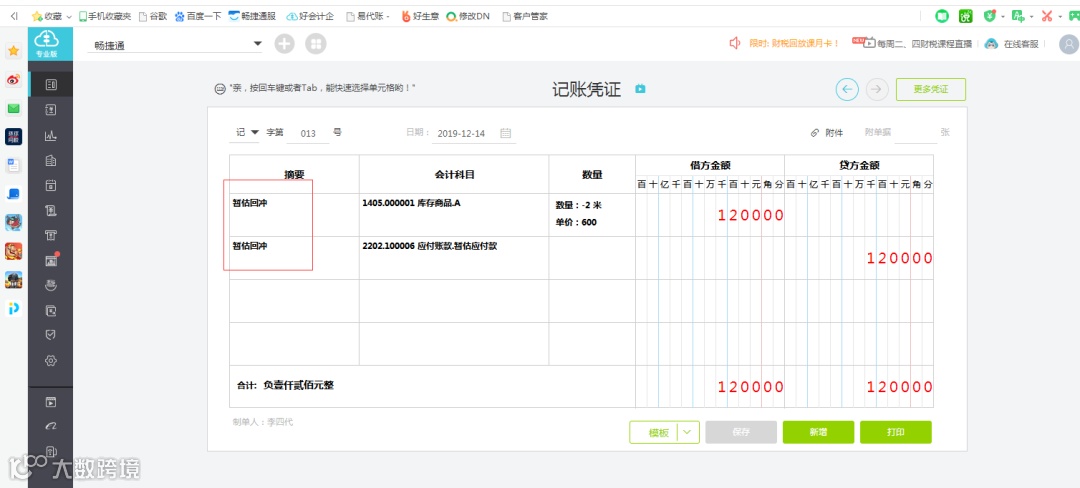Click debit amount 120000 in first row
This screenshot has width=1080, height=488.
pos(751,215)
